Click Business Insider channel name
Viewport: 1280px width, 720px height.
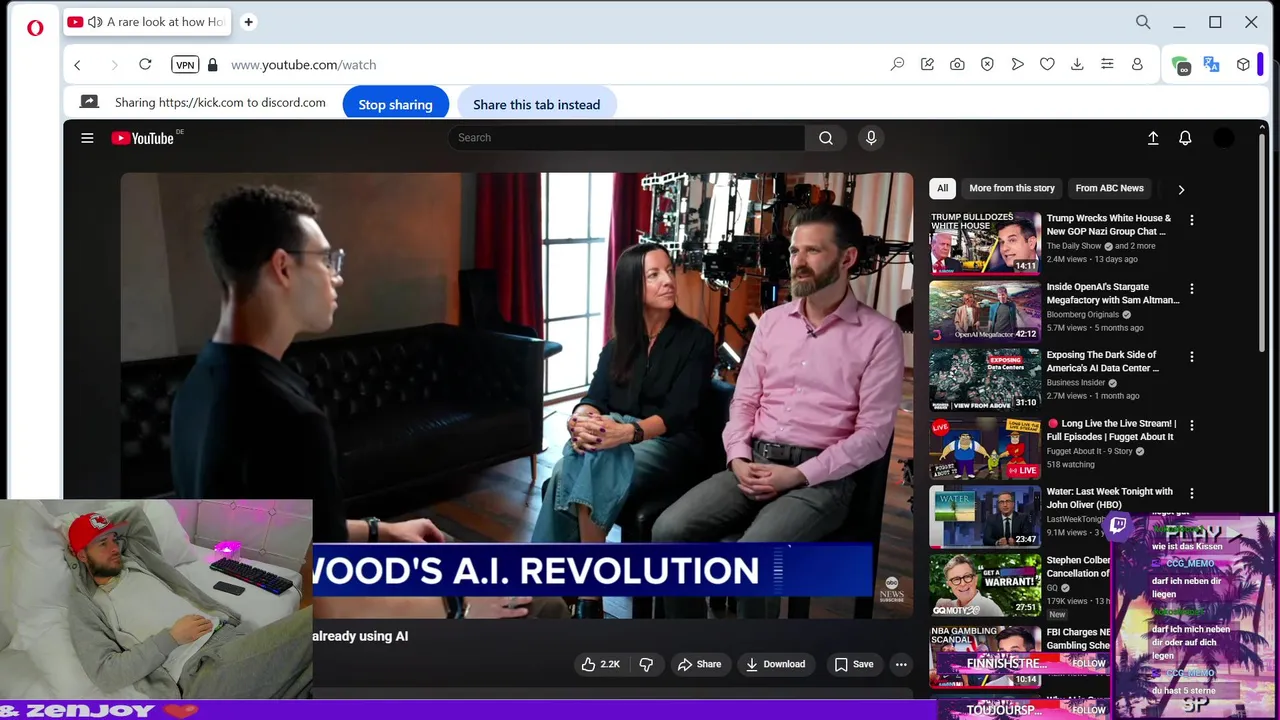tap(1076, 383)
